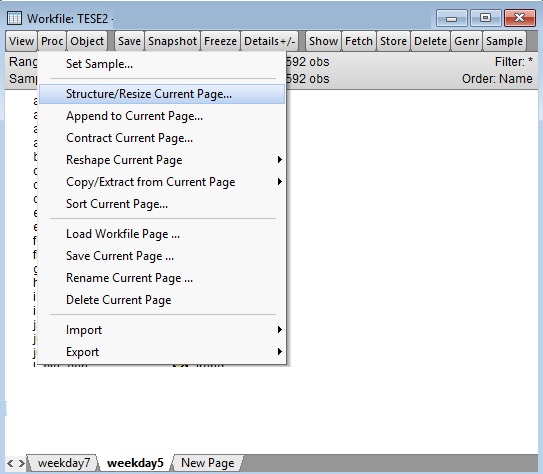Click the right page-tab scroll arrow
The image size is (543, 474).
pyautogui.click(x=21, y=463)
